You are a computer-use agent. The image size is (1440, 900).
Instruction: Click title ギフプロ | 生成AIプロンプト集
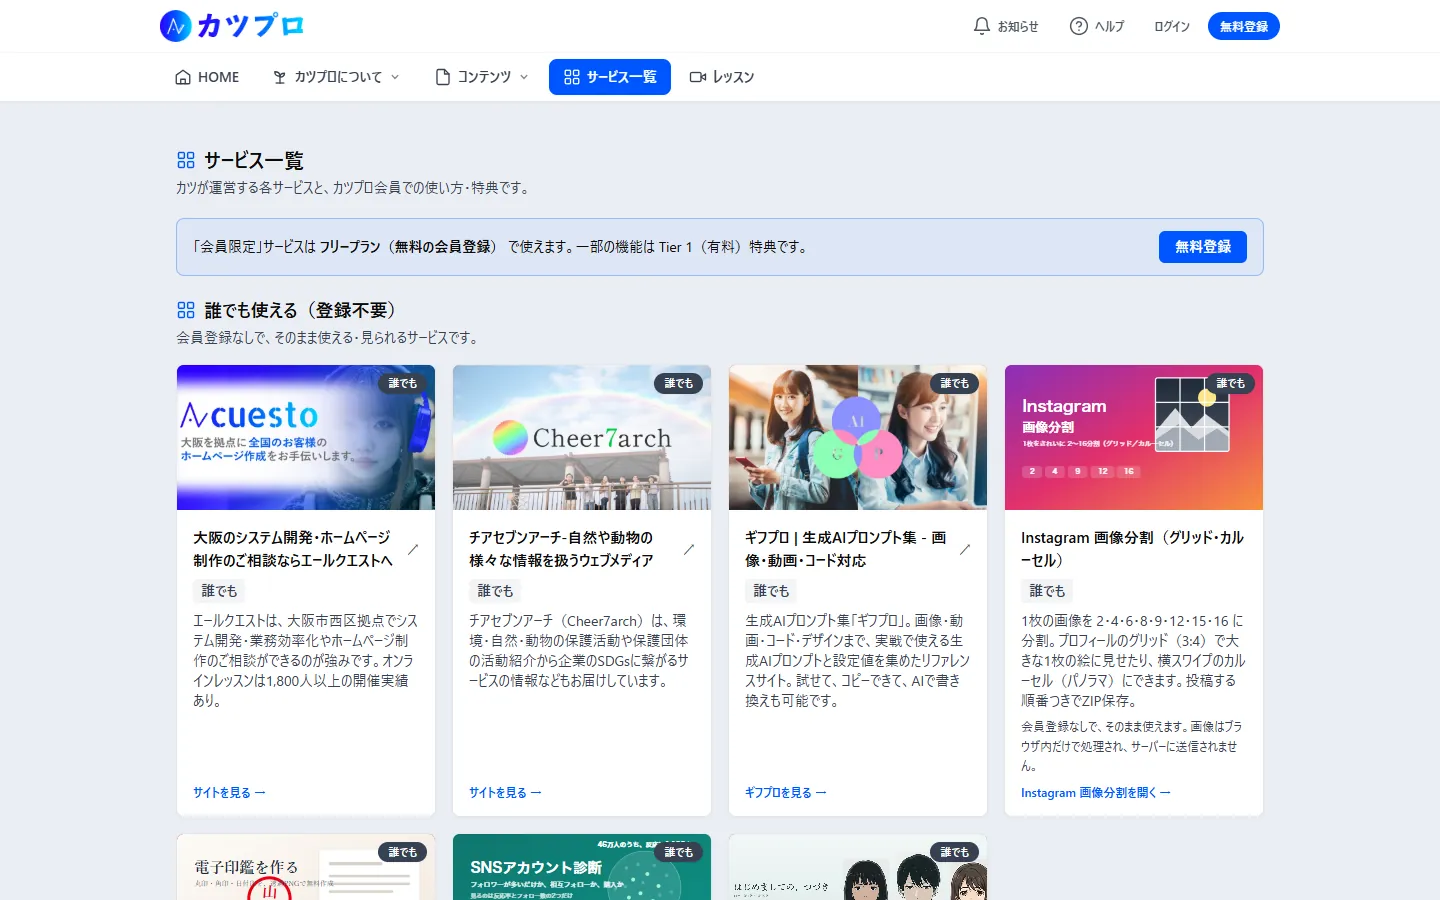(x=846, y=549)
